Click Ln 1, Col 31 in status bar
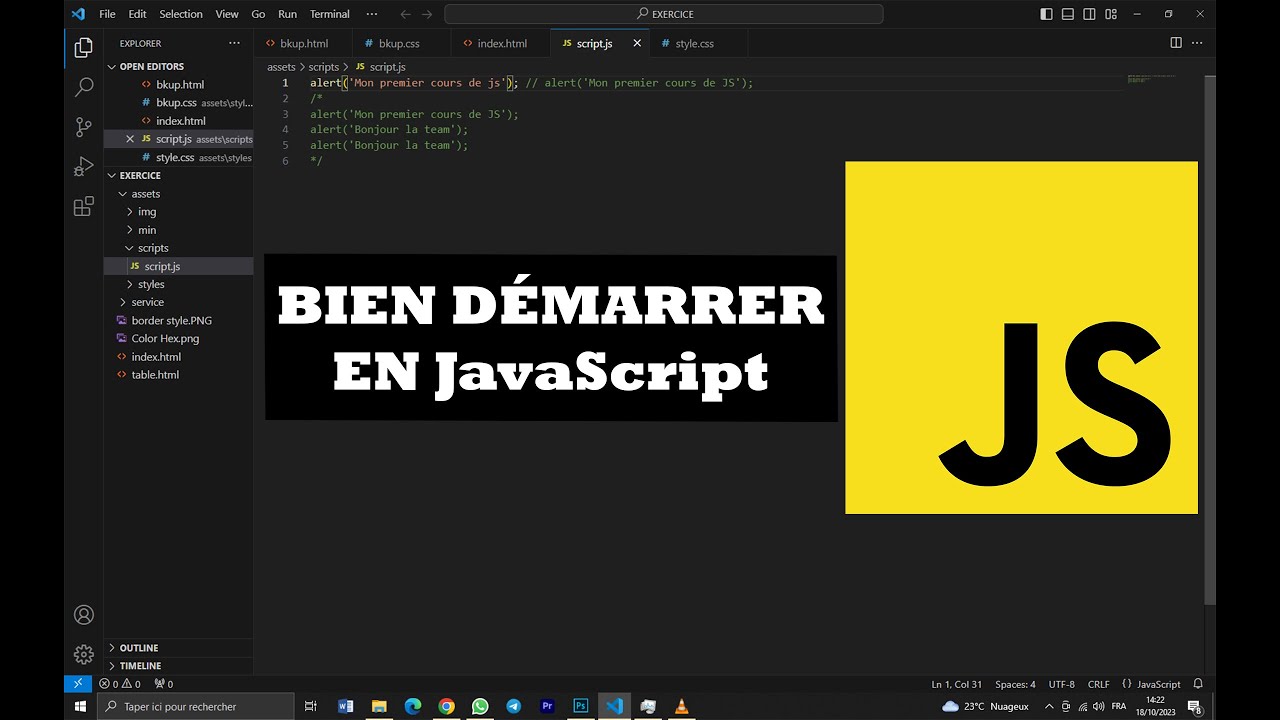The width and height of the screenshot is (1280, 720). pos(957,684)
